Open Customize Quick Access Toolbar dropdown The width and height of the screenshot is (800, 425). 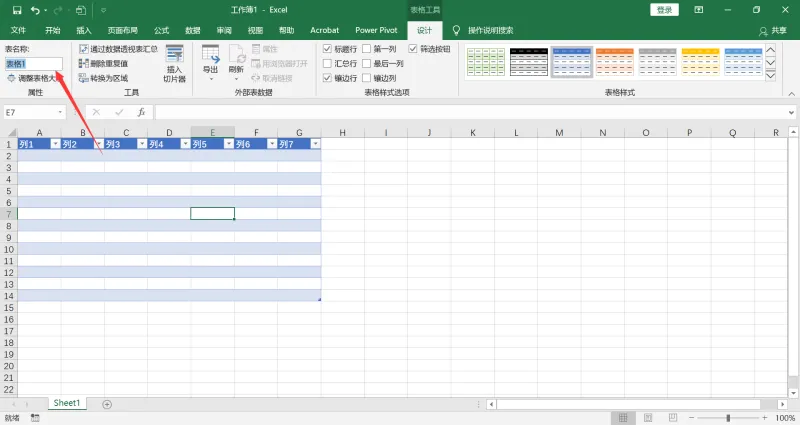point(103,10)
